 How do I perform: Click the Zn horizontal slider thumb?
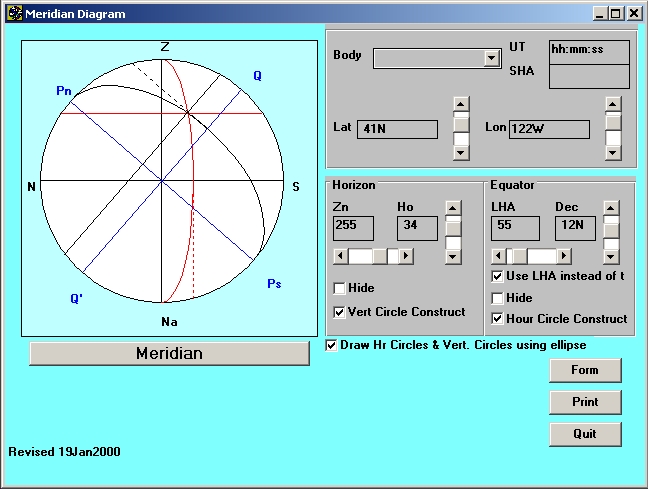[380, 256]
